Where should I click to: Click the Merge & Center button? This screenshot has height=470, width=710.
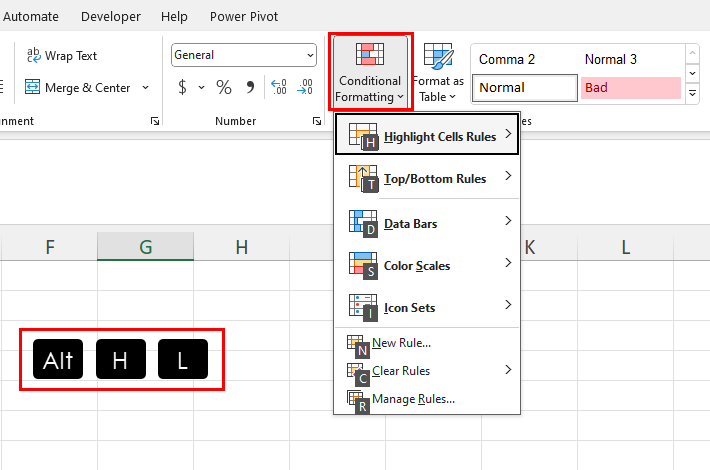click(x=77, y=87)
